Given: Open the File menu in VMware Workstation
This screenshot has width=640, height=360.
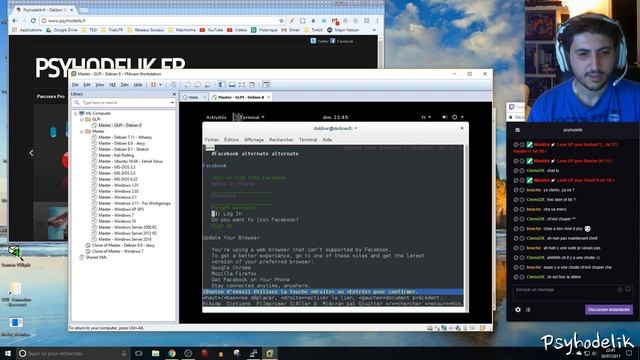Looking at the screenshot, I should click(75, 85).
